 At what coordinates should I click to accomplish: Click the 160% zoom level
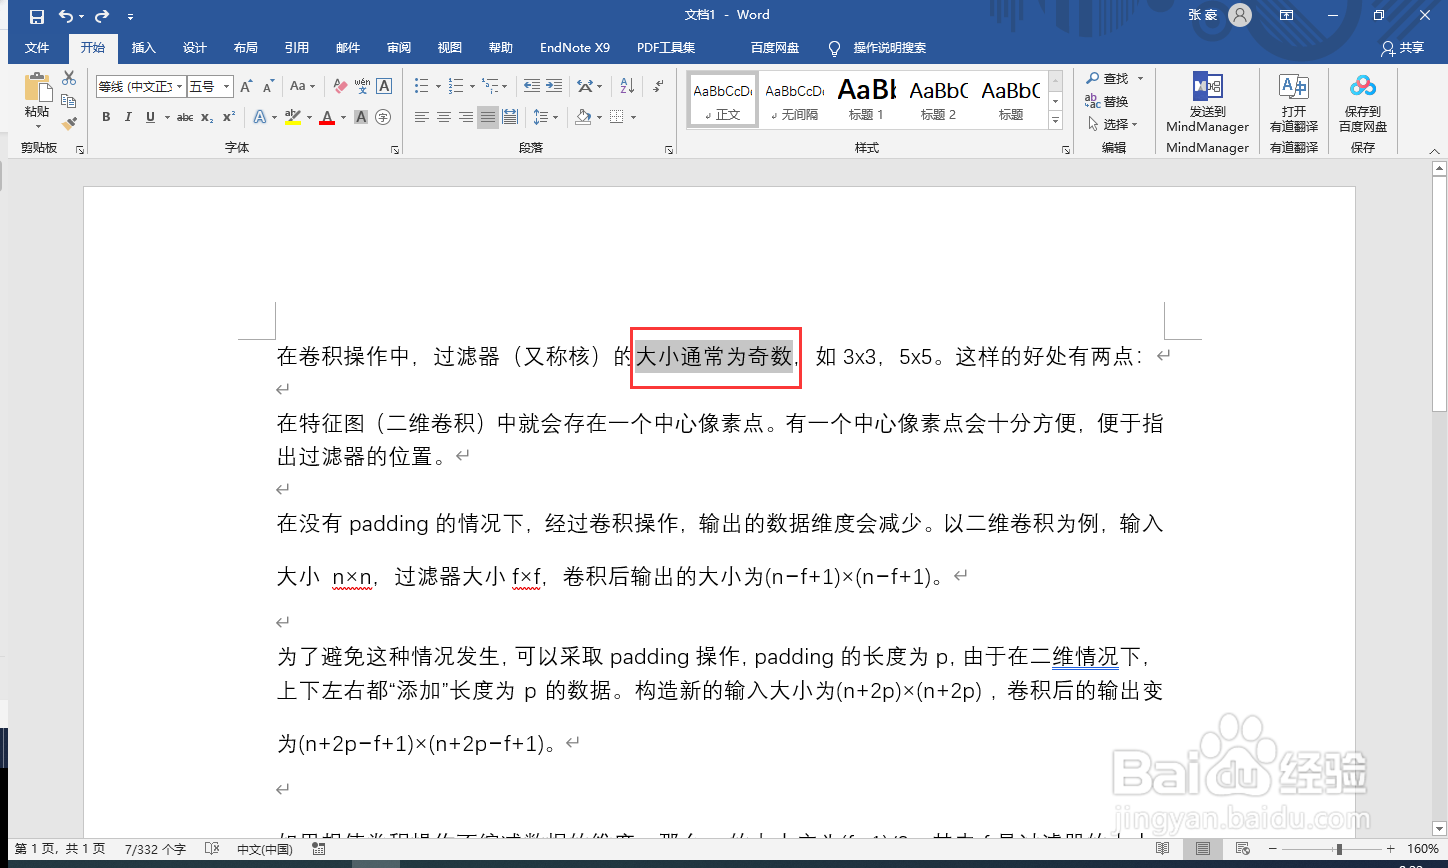tap(1423, 849)
